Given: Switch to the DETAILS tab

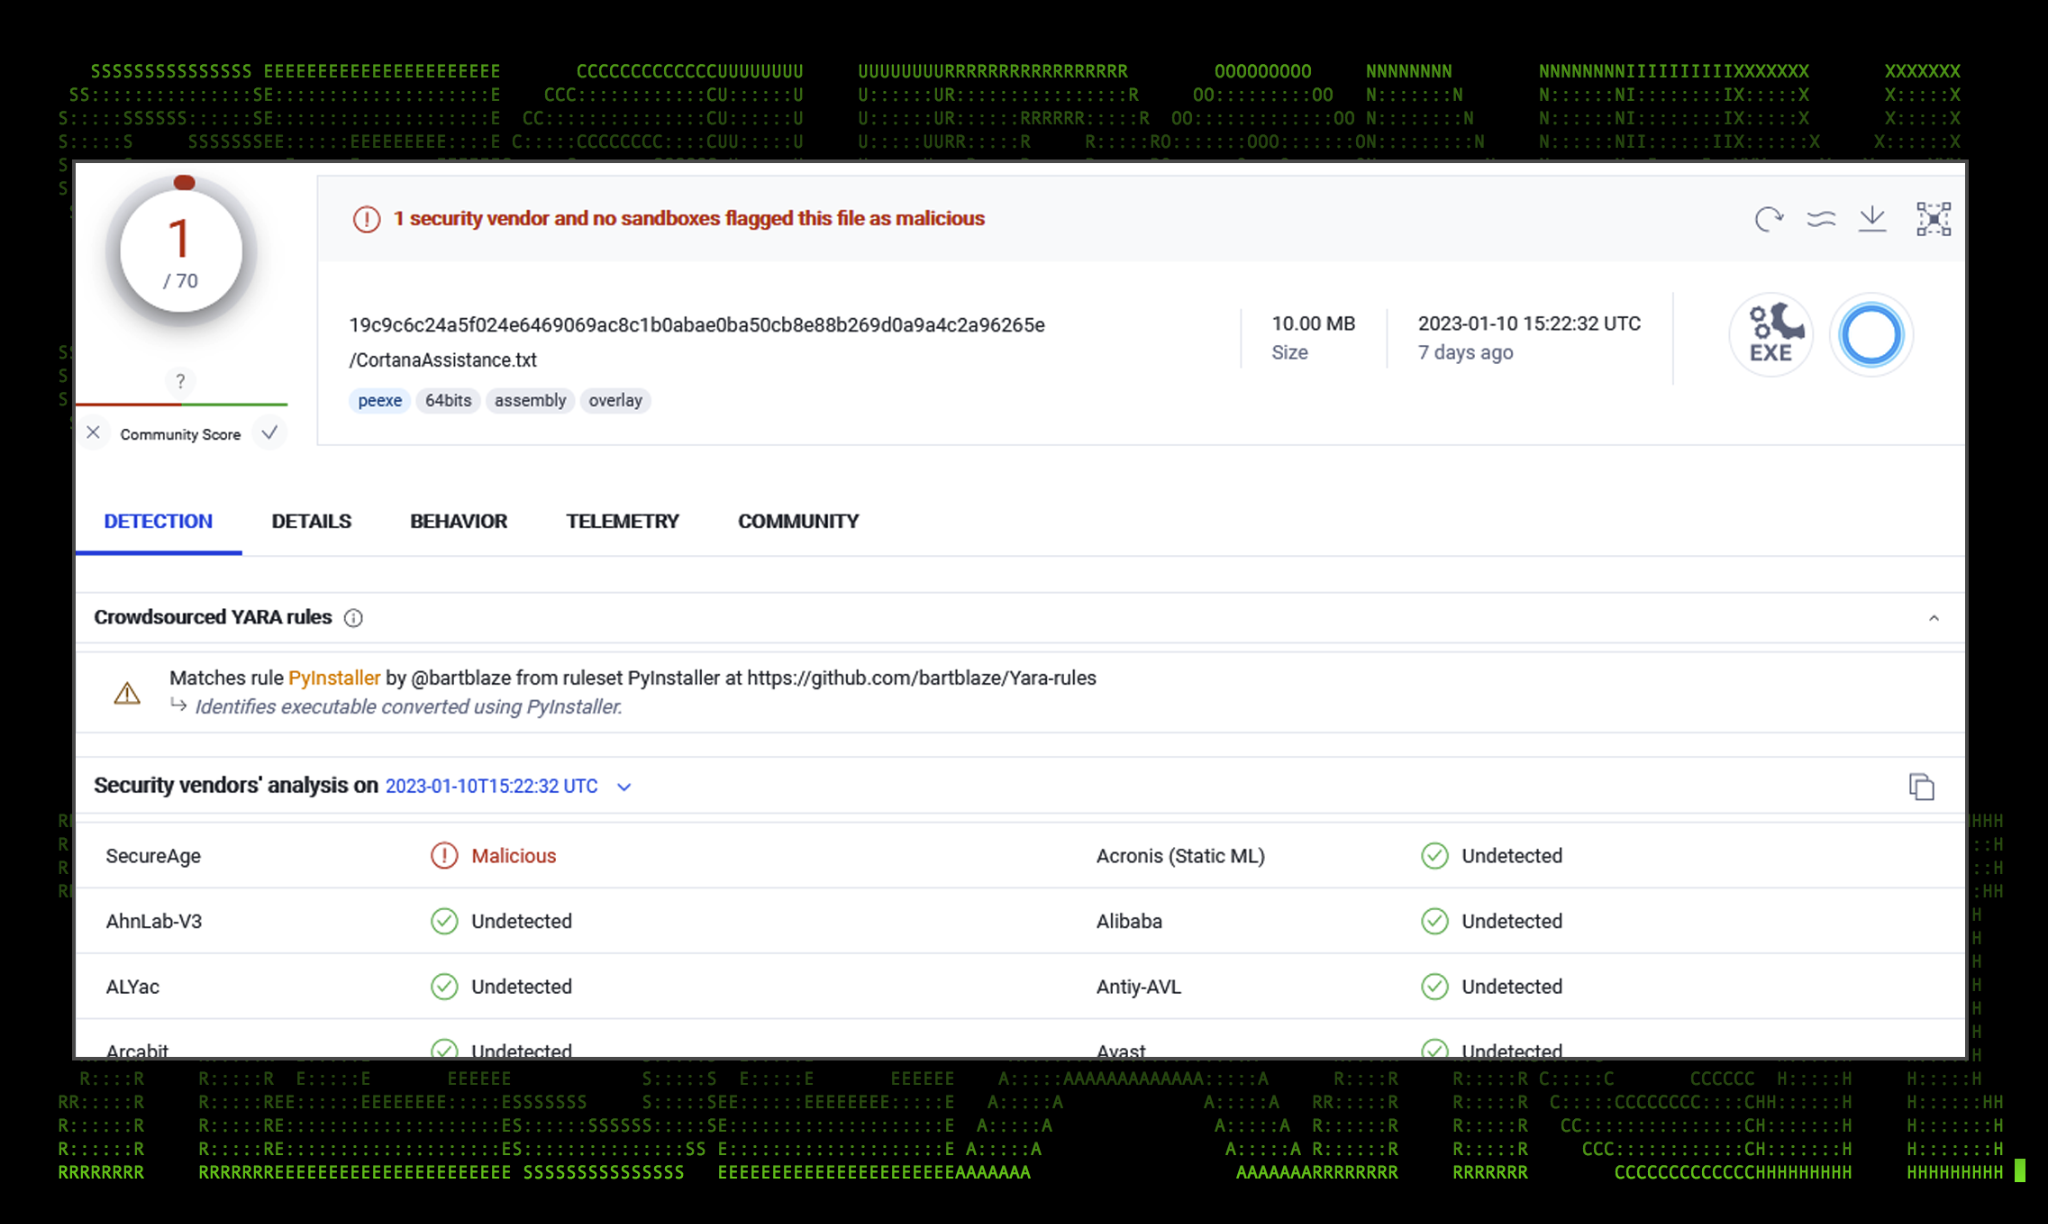Looking at the screenshot, I should click(x=311, y=521).
